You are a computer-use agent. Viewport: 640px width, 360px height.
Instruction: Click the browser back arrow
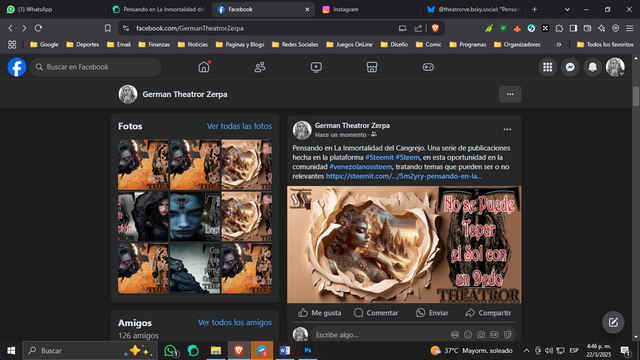pos(11,28)
